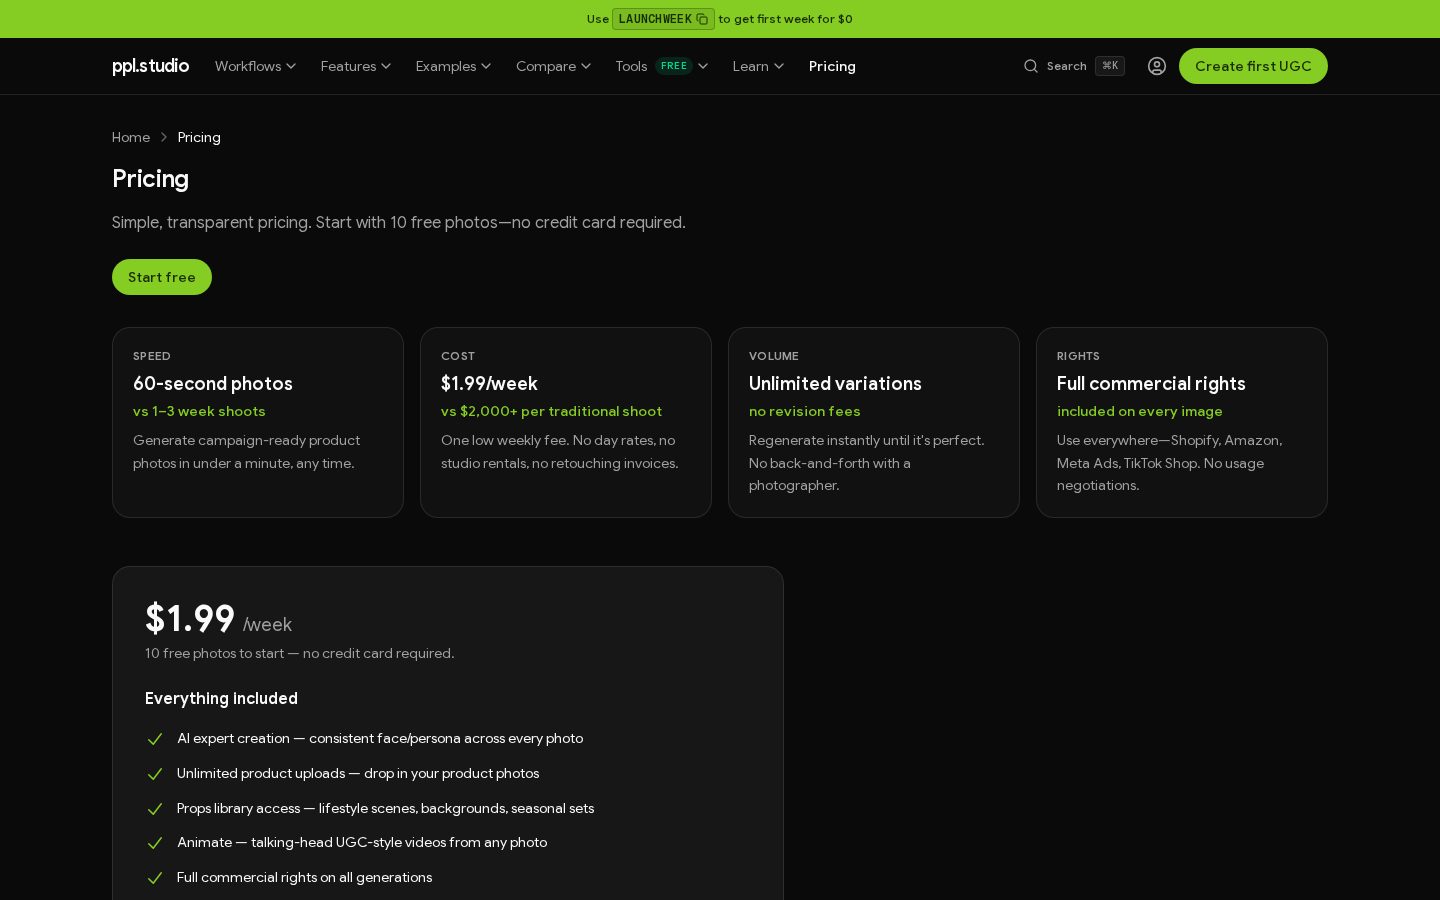
Task: Click the SPEED card label
Action: [152, 356]
